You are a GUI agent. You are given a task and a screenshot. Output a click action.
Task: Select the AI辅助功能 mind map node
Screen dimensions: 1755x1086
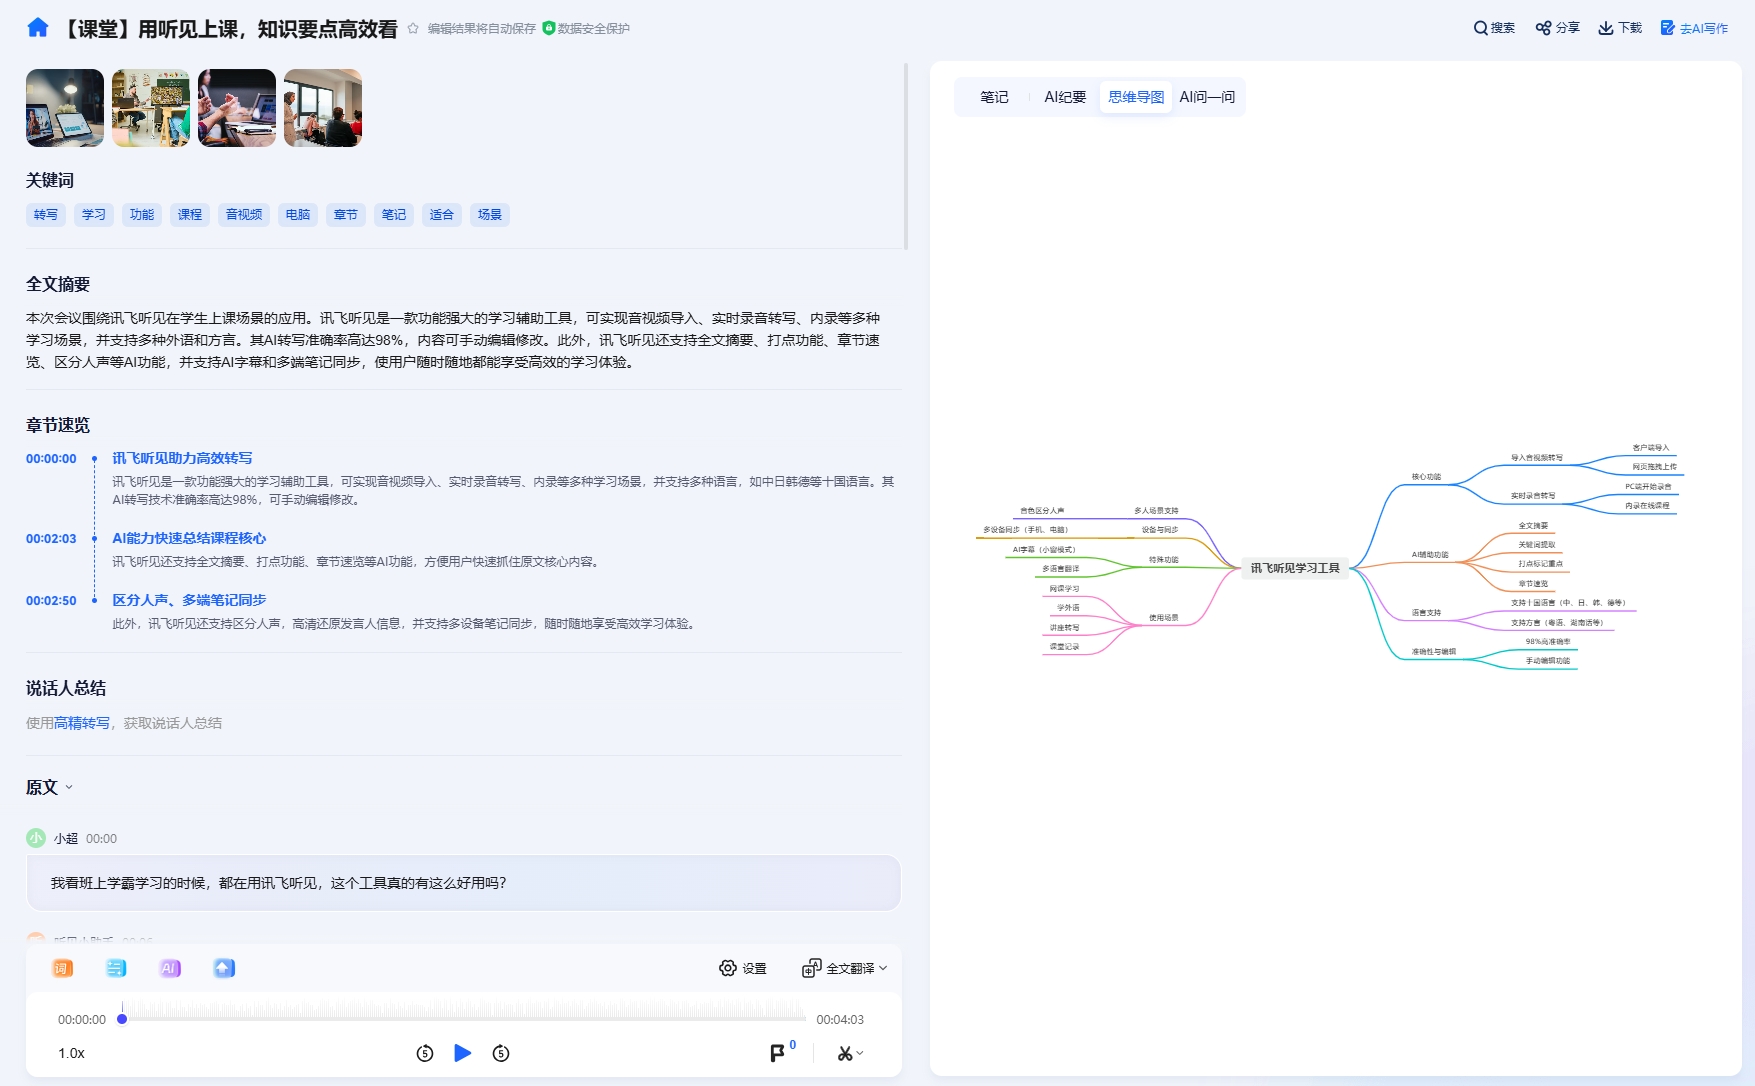(1430, 555)
